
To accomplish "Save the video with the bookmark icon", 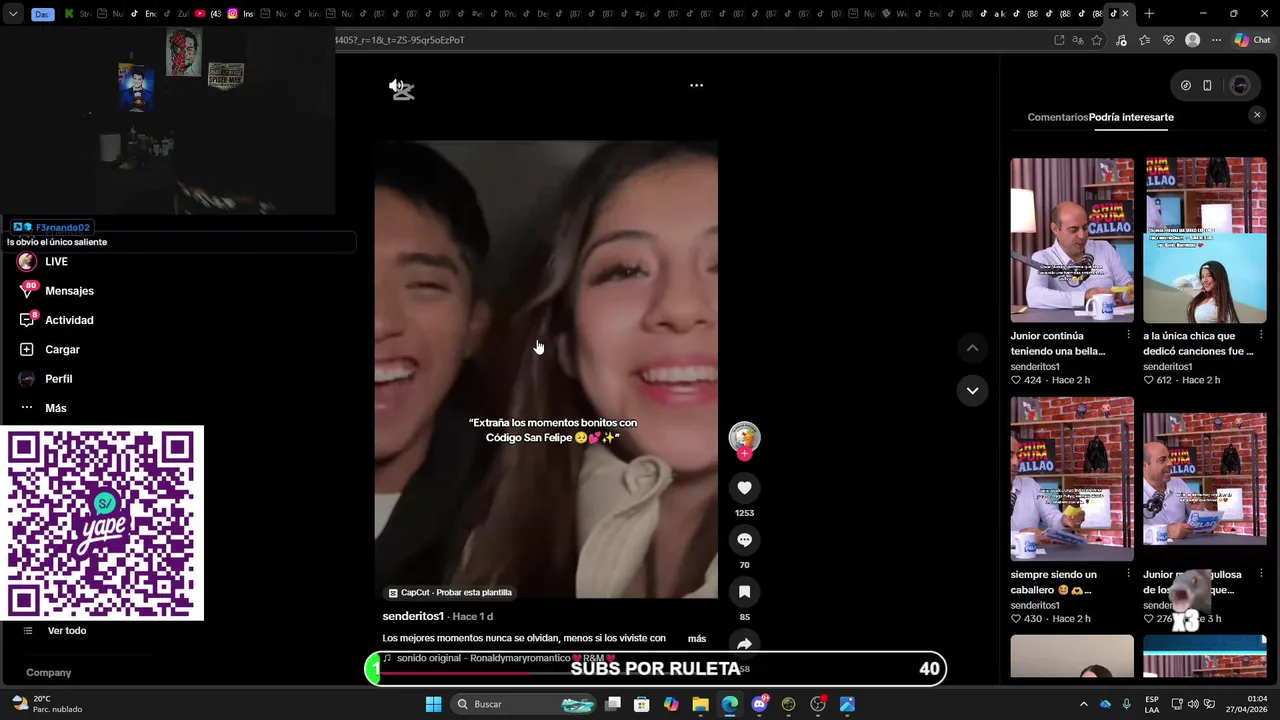I will (x=744, y=592).
